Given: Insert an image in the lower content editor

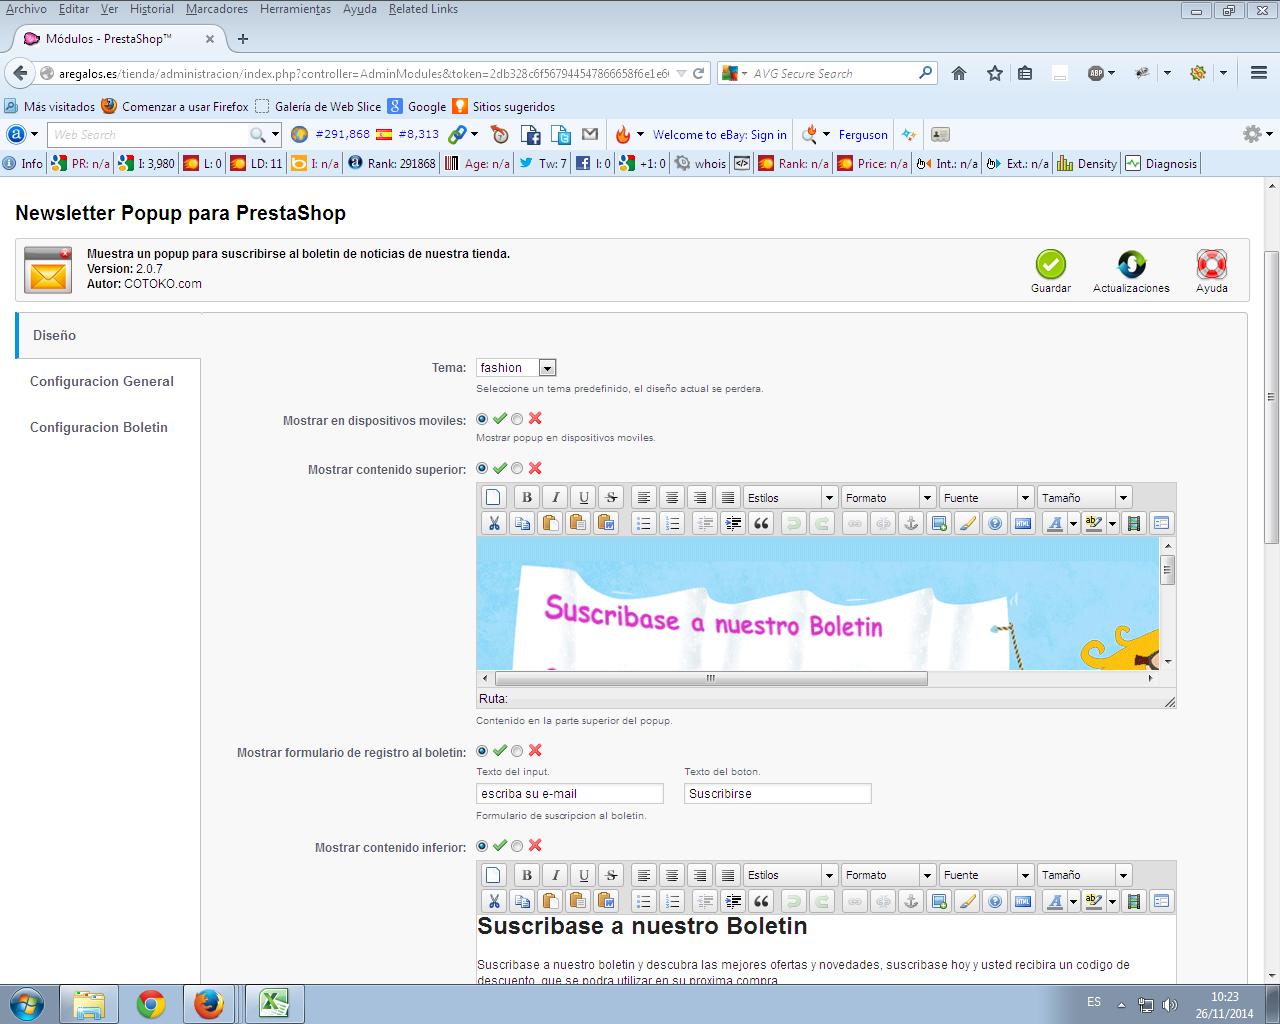Looking at the screenshot, I should [x=938, y=901].
